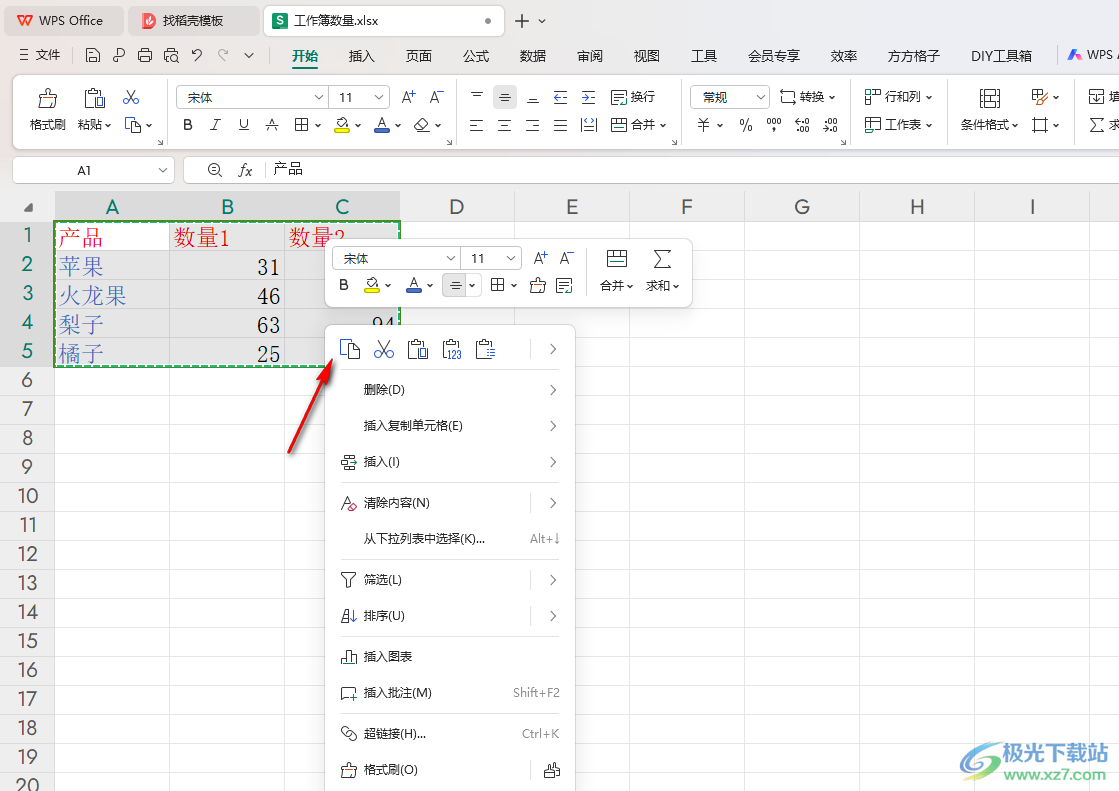
Task: Toggle bold formatting in the ribbon
Action: point(187,125)
